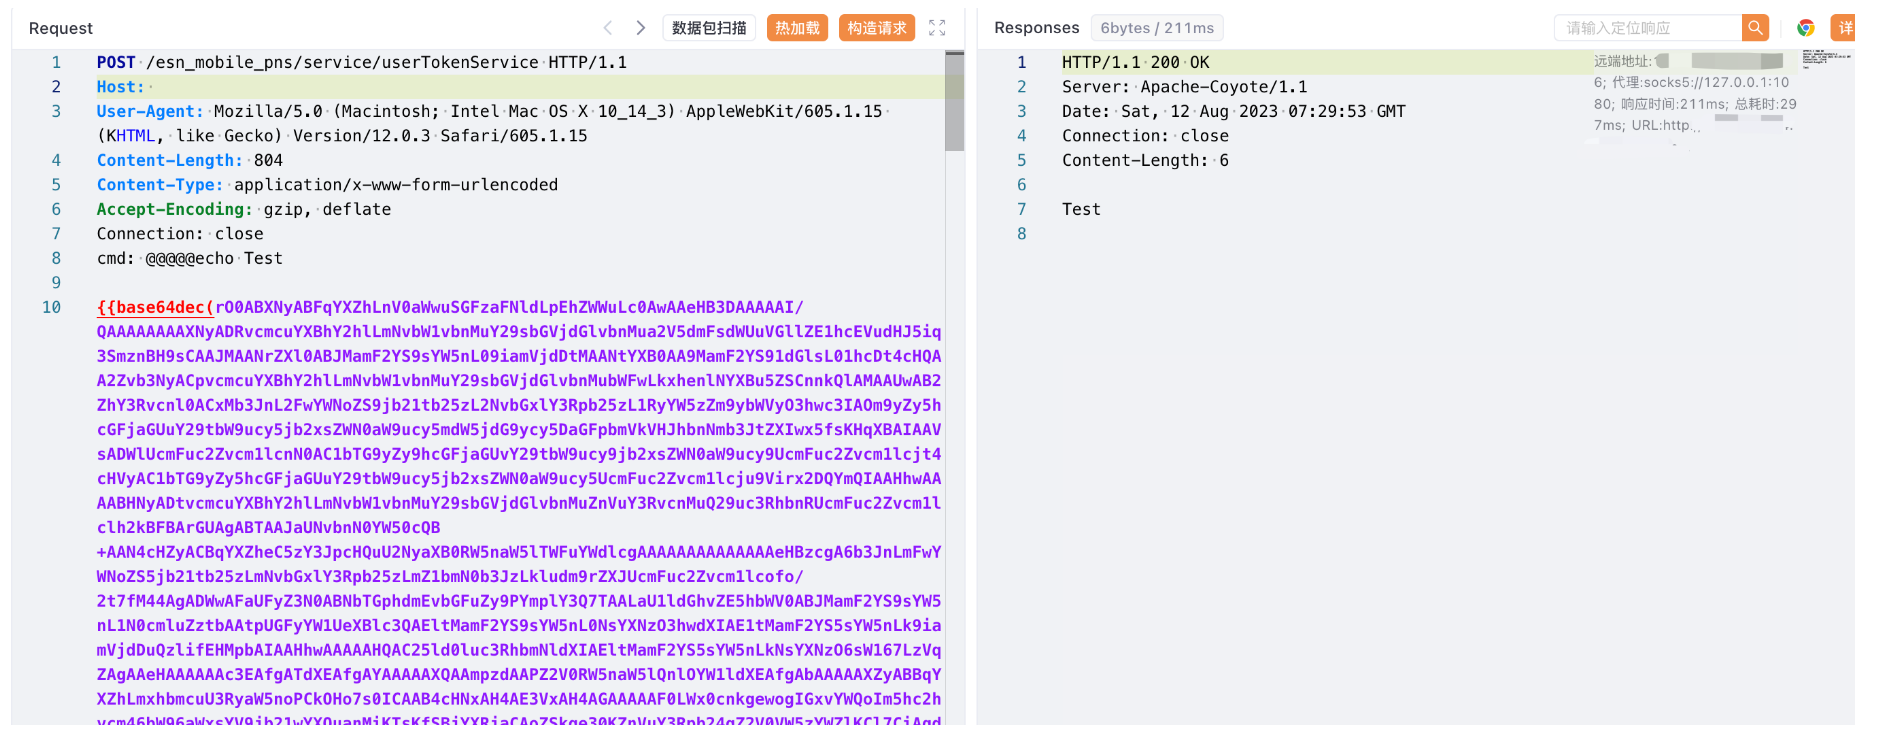Click HTTP/1.1 200 OK status line
The image size is (1878, 741).
coord(1135,62)
